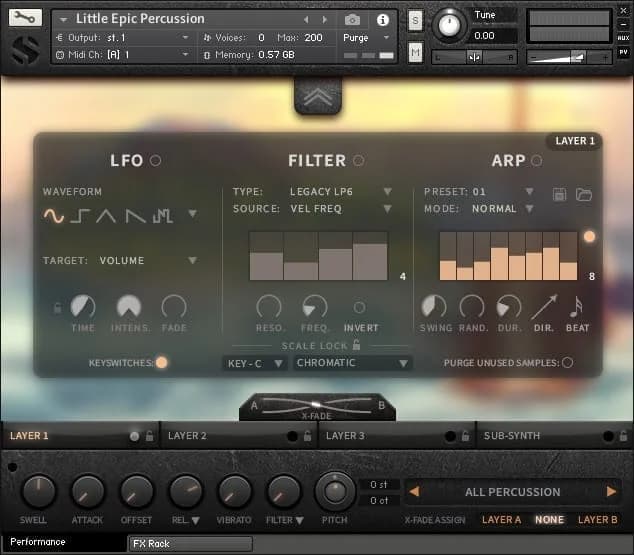
Task: Open filter TYPE Legacy LP6 dropdown
Action: point(387,191)
